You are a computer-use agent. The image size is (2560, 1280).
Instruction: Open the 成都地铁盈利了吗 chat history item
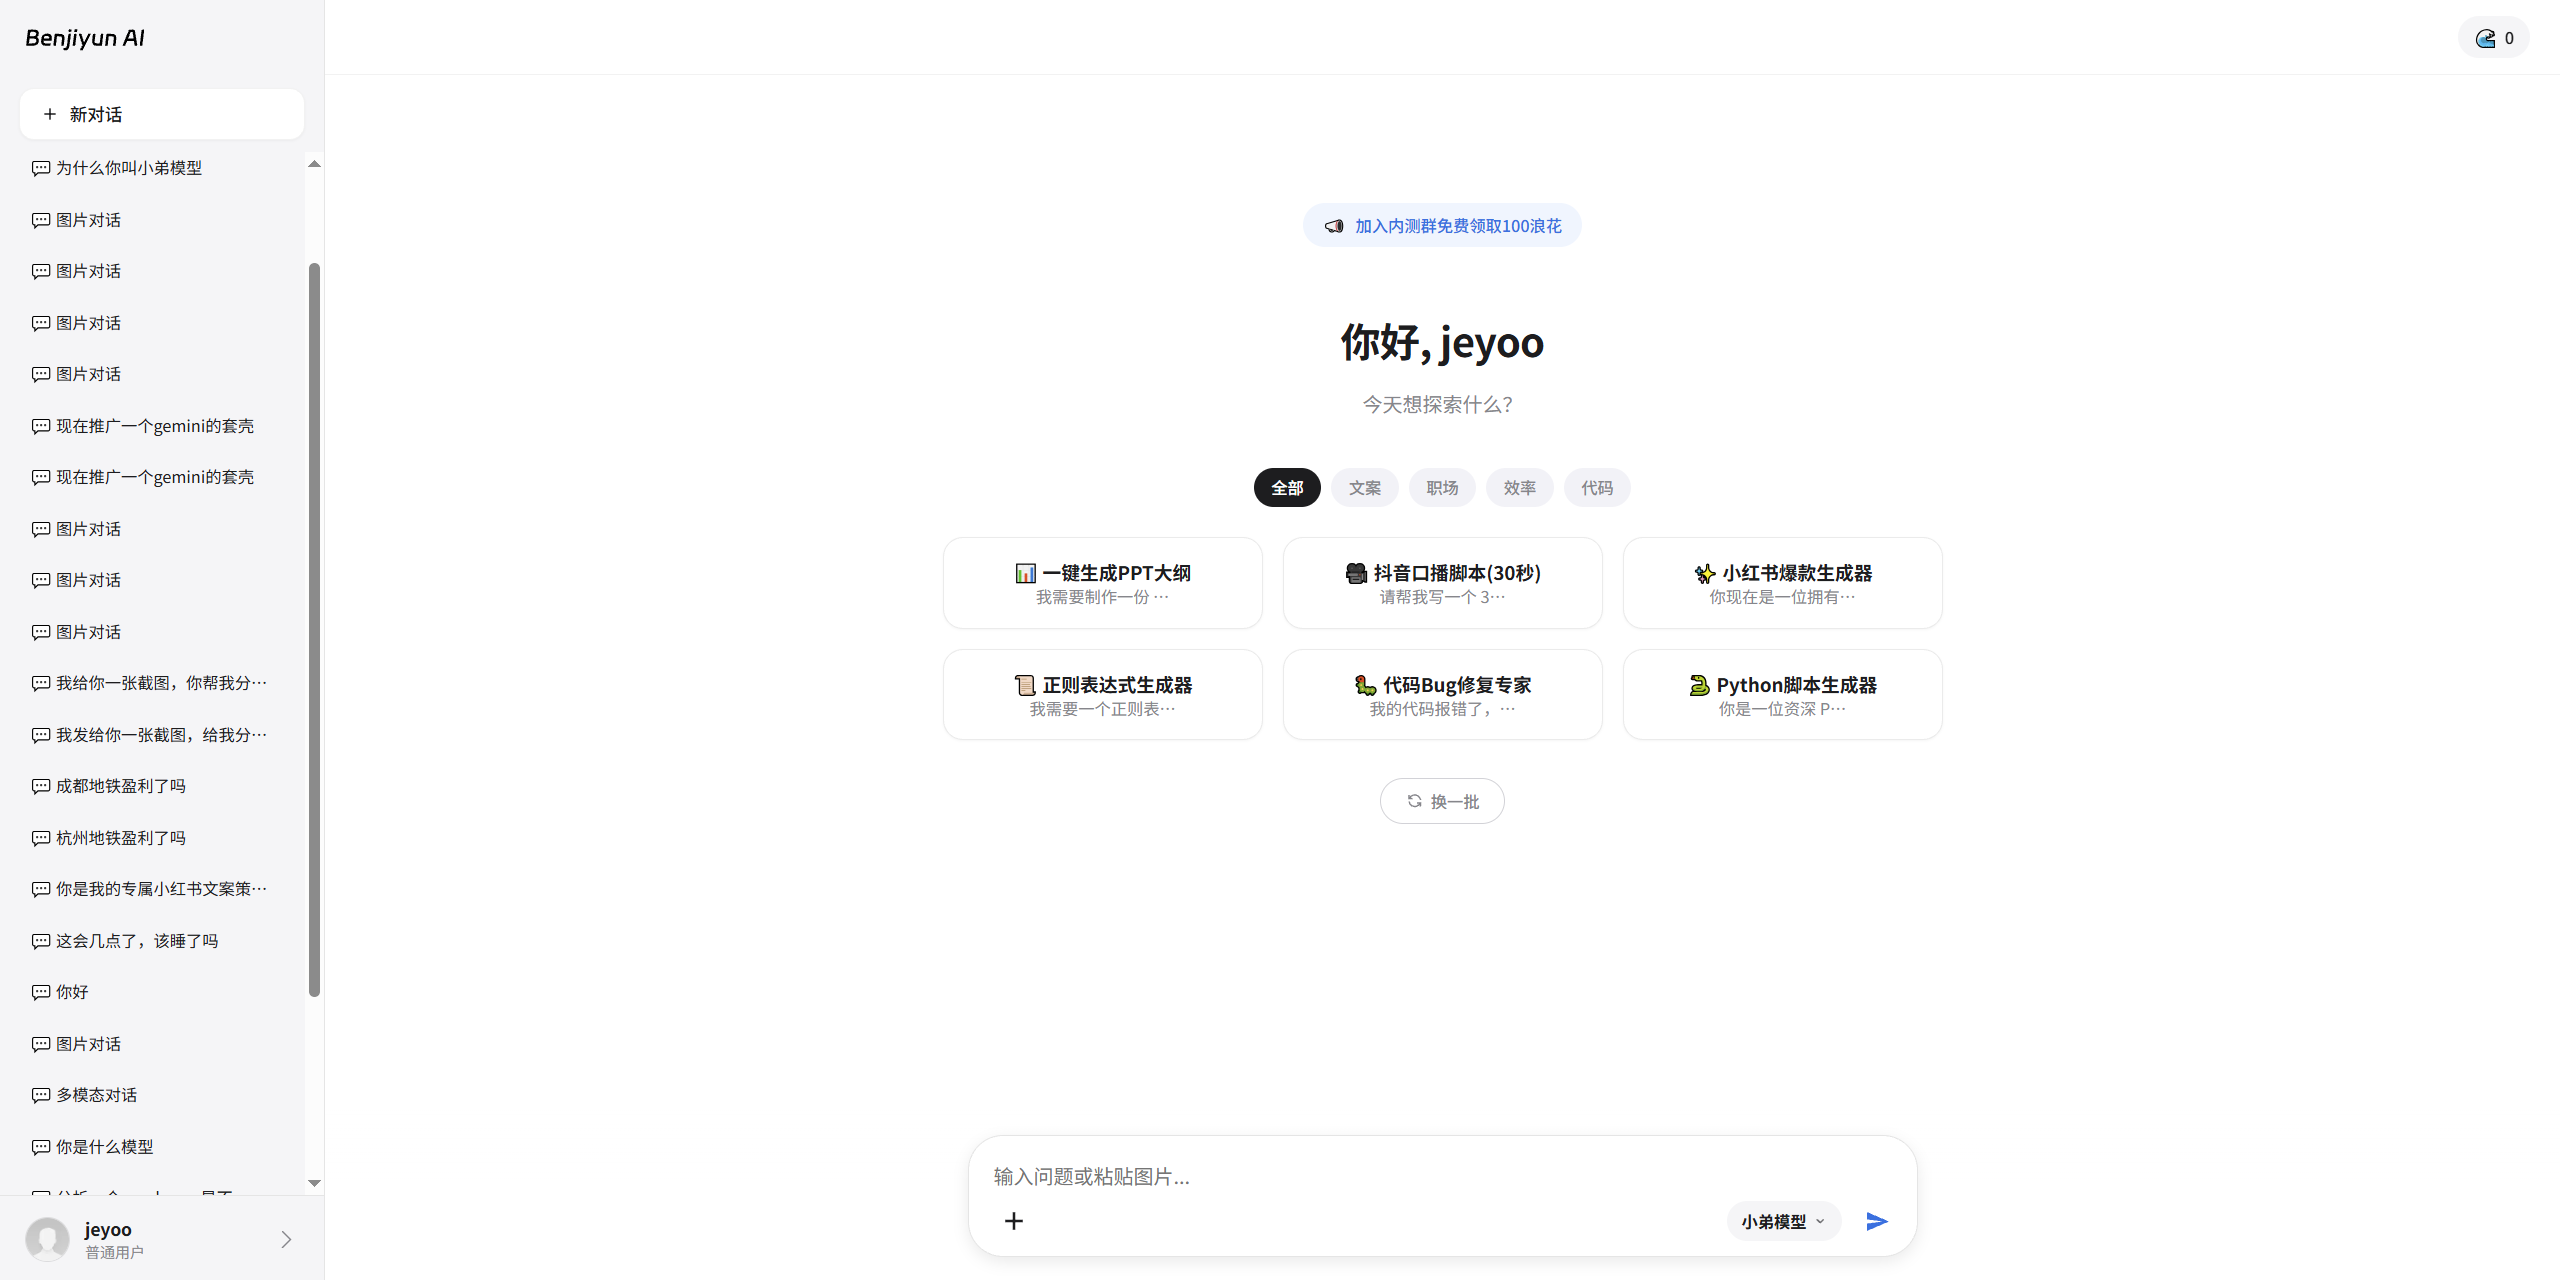120,786
